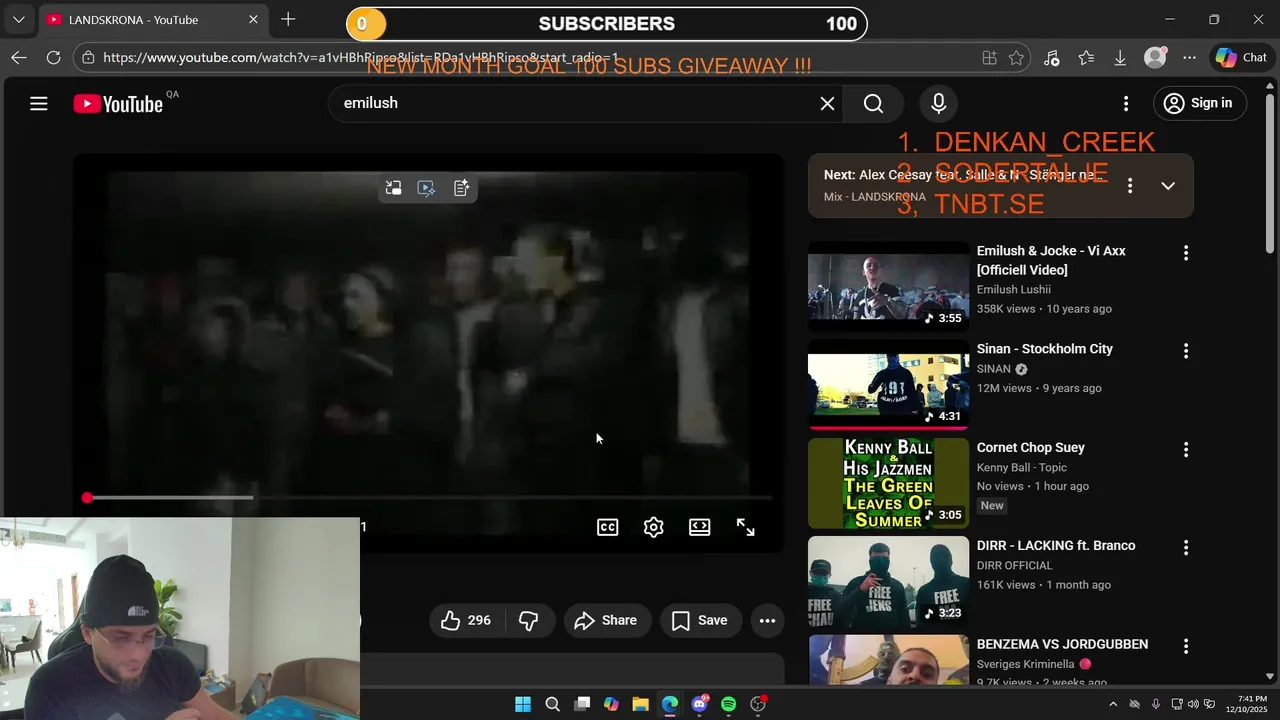Click the apps-plus icon in address bar

(x=989, y=58)
